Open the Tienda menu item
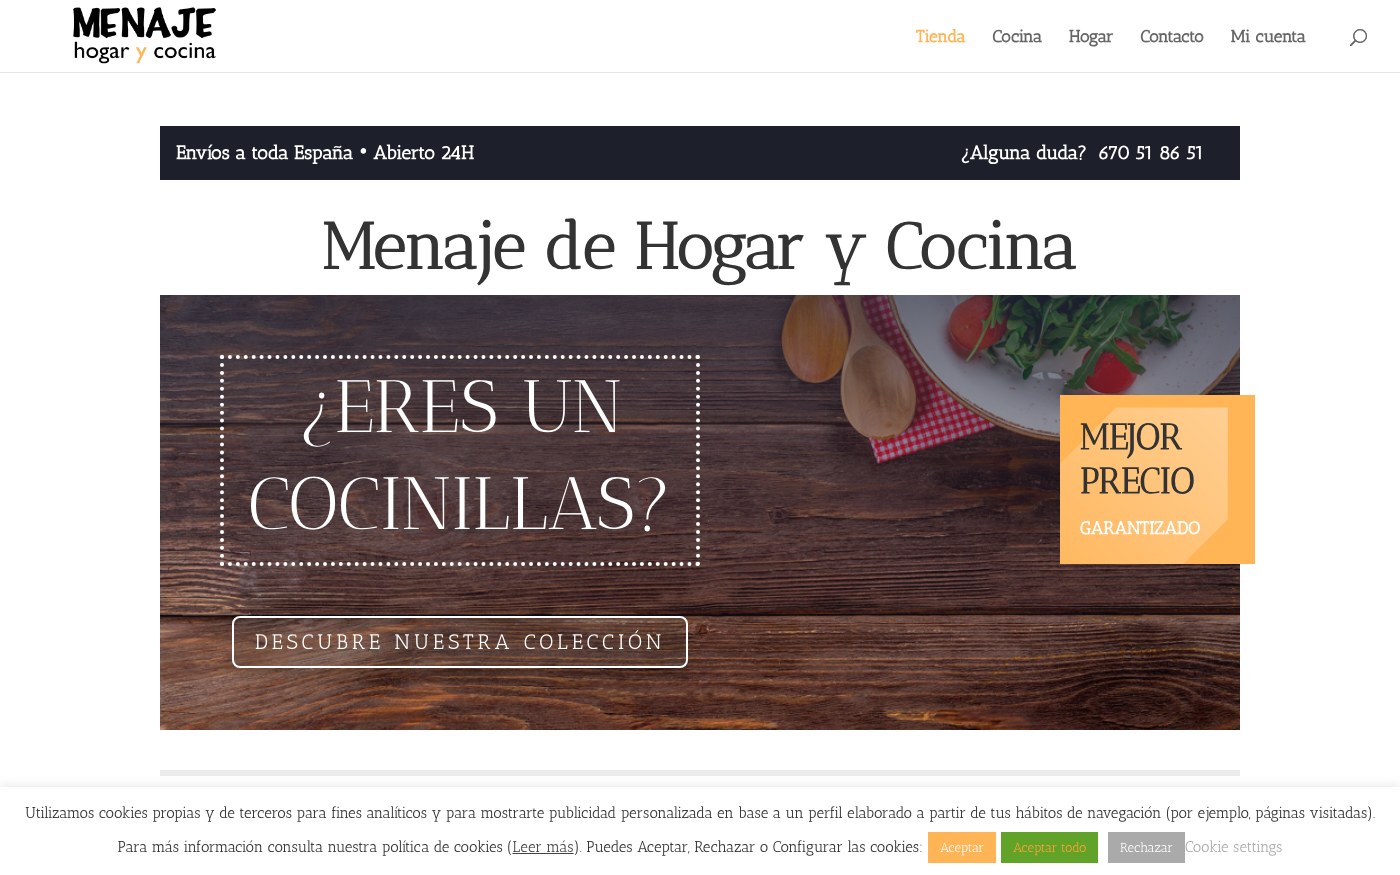This screenshot has height=875, width=1400. [940, 36]
